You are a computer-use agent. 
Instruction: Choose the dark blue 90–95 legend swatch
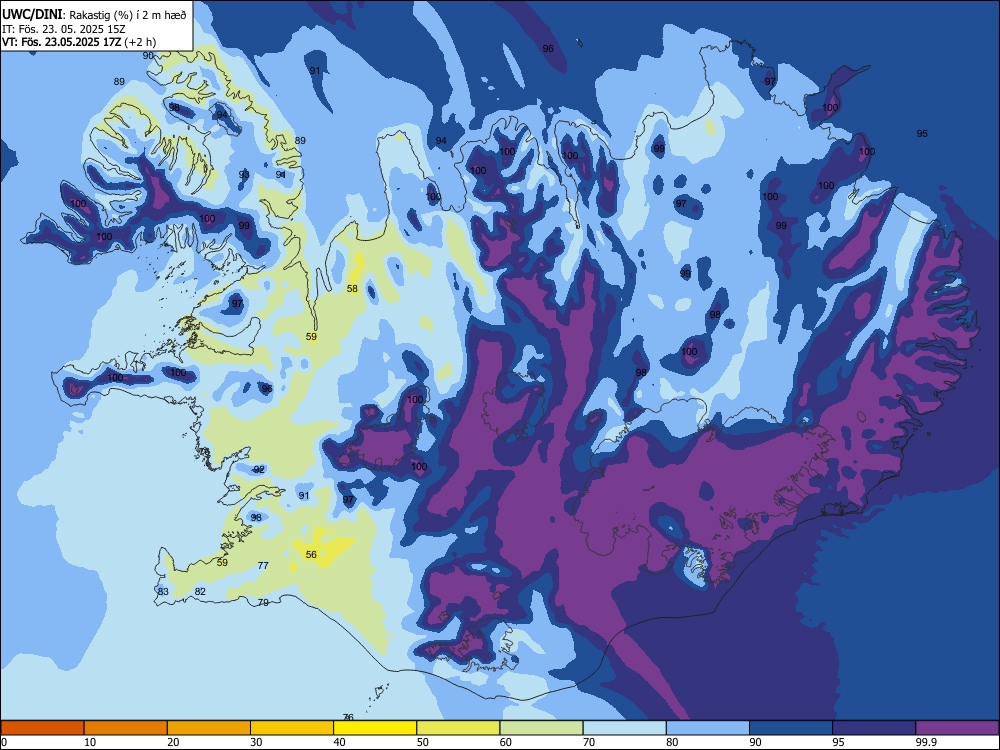791,728
